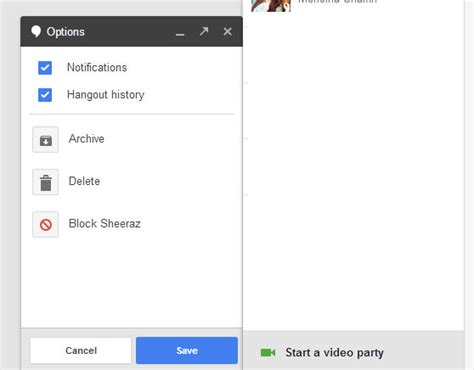
Task: Pop out the Options window with the arrow
Action: coord(204,31)
